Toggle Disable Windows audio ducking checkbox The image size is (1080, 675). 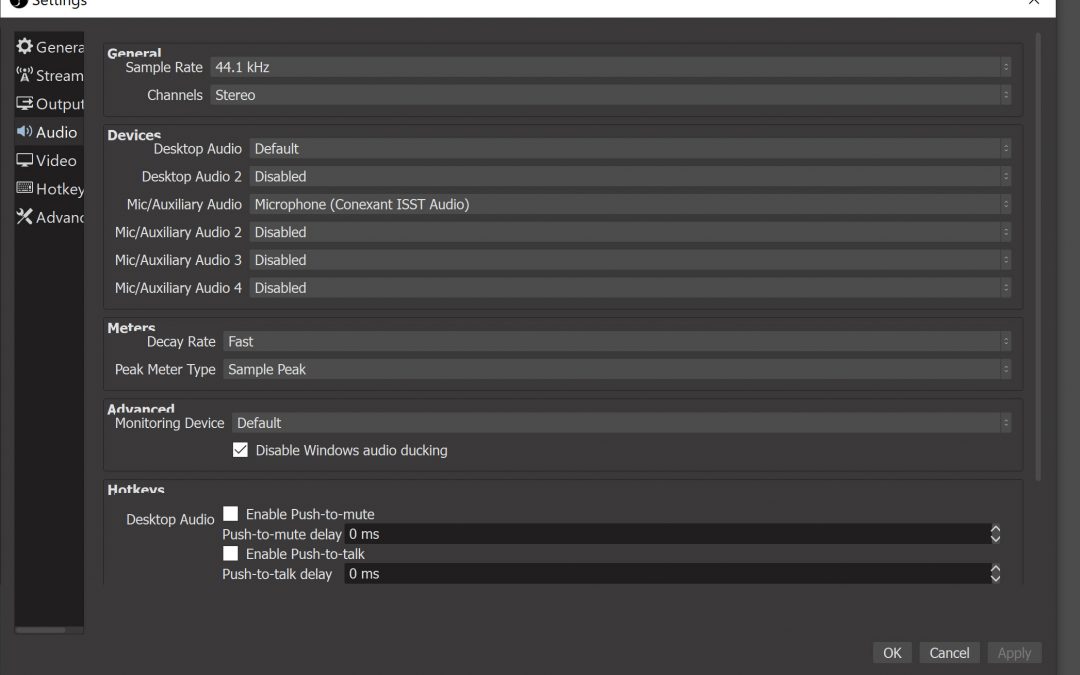tap(240, 450)
